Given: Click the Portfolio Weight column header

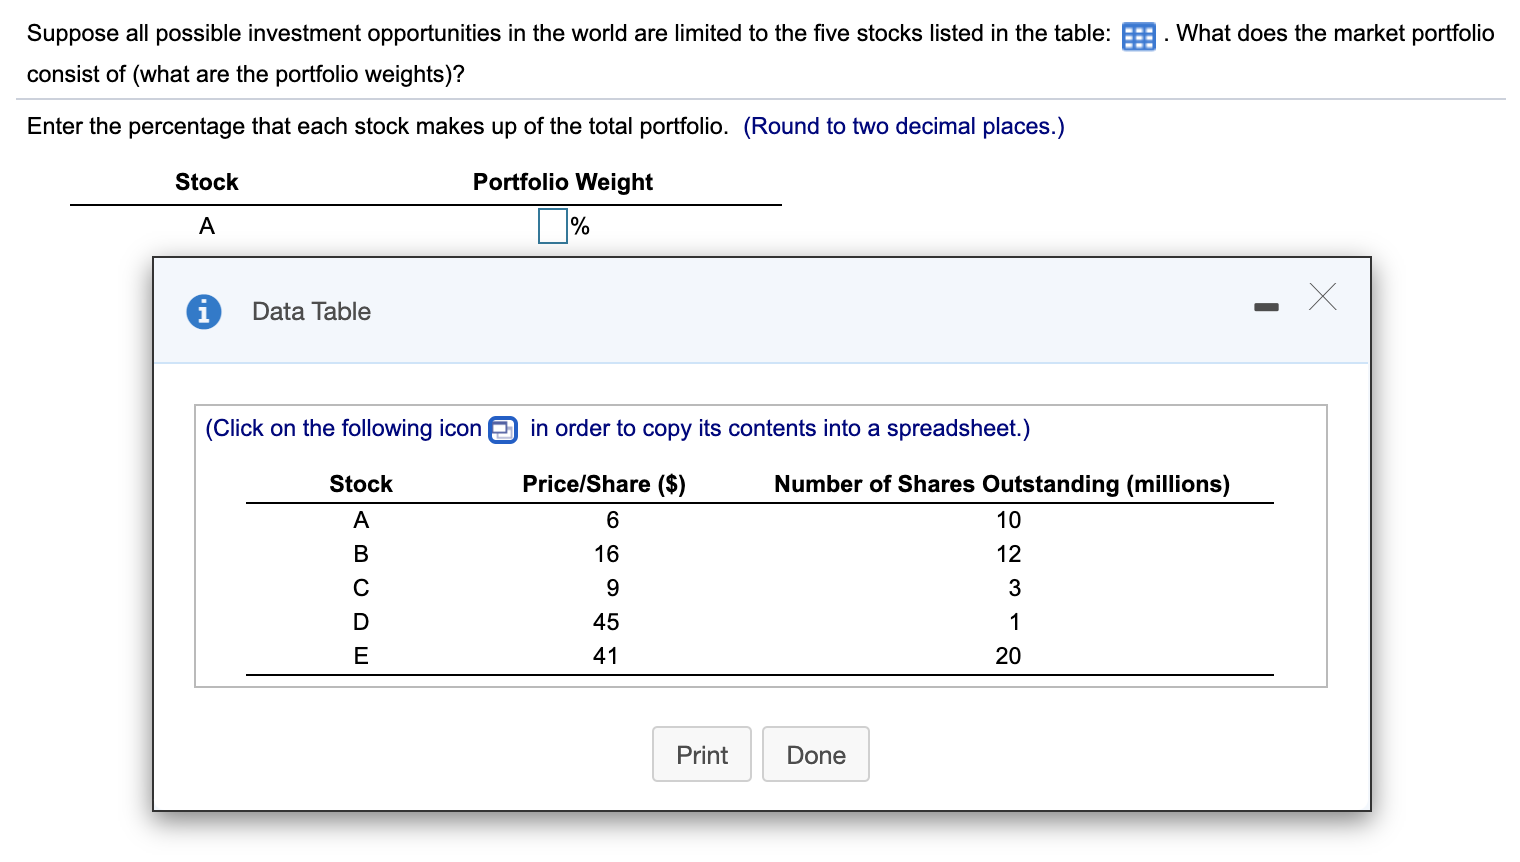Looking at the screenshot, I should [x=562, y=182].
